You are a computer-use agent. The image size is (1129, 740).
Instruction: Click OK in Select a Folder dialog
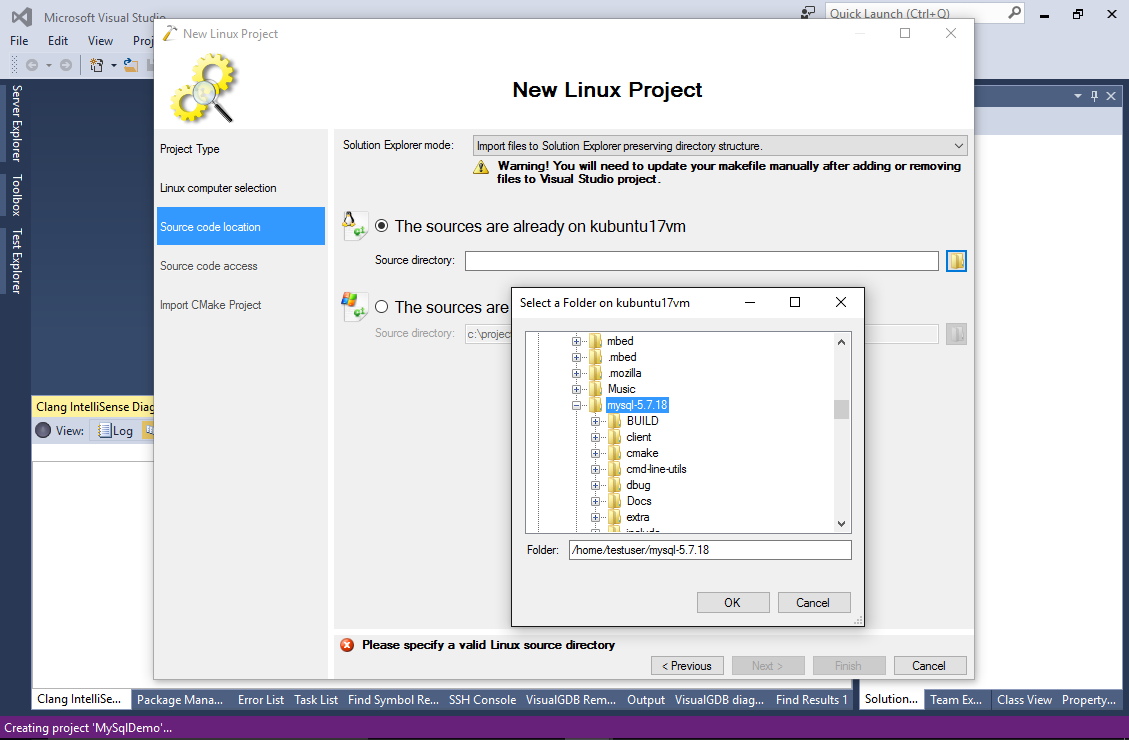[x=732, y=603]
